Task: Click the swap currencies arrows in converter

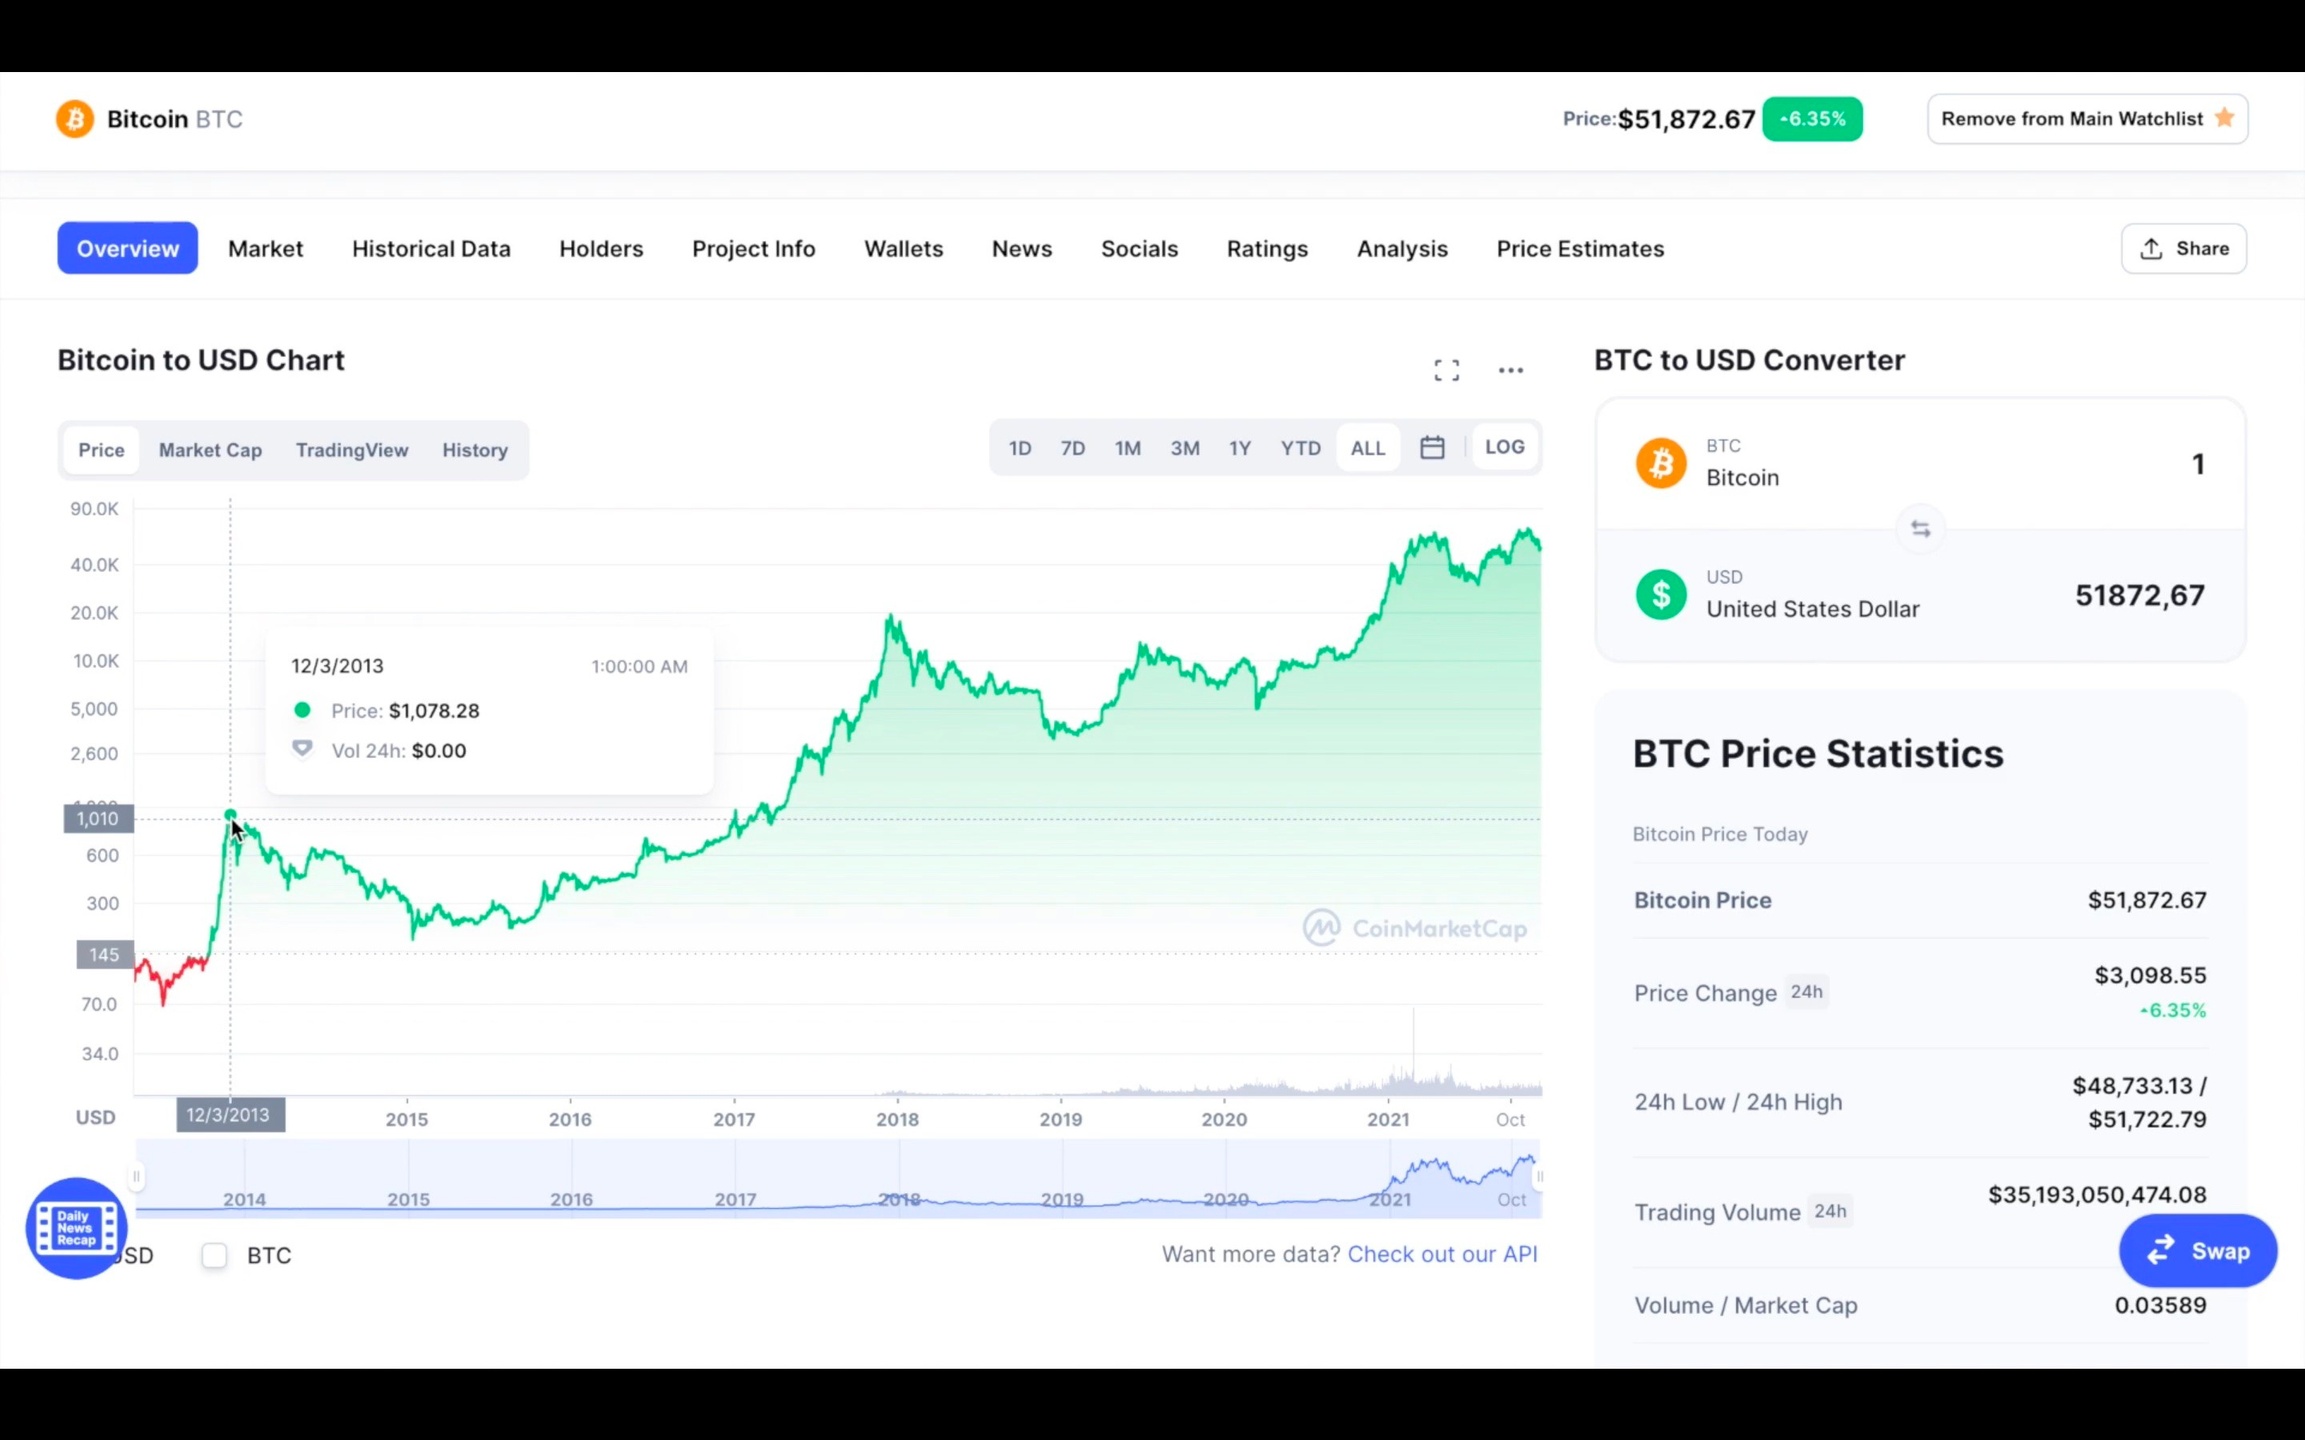Action: click(1920, 529)
